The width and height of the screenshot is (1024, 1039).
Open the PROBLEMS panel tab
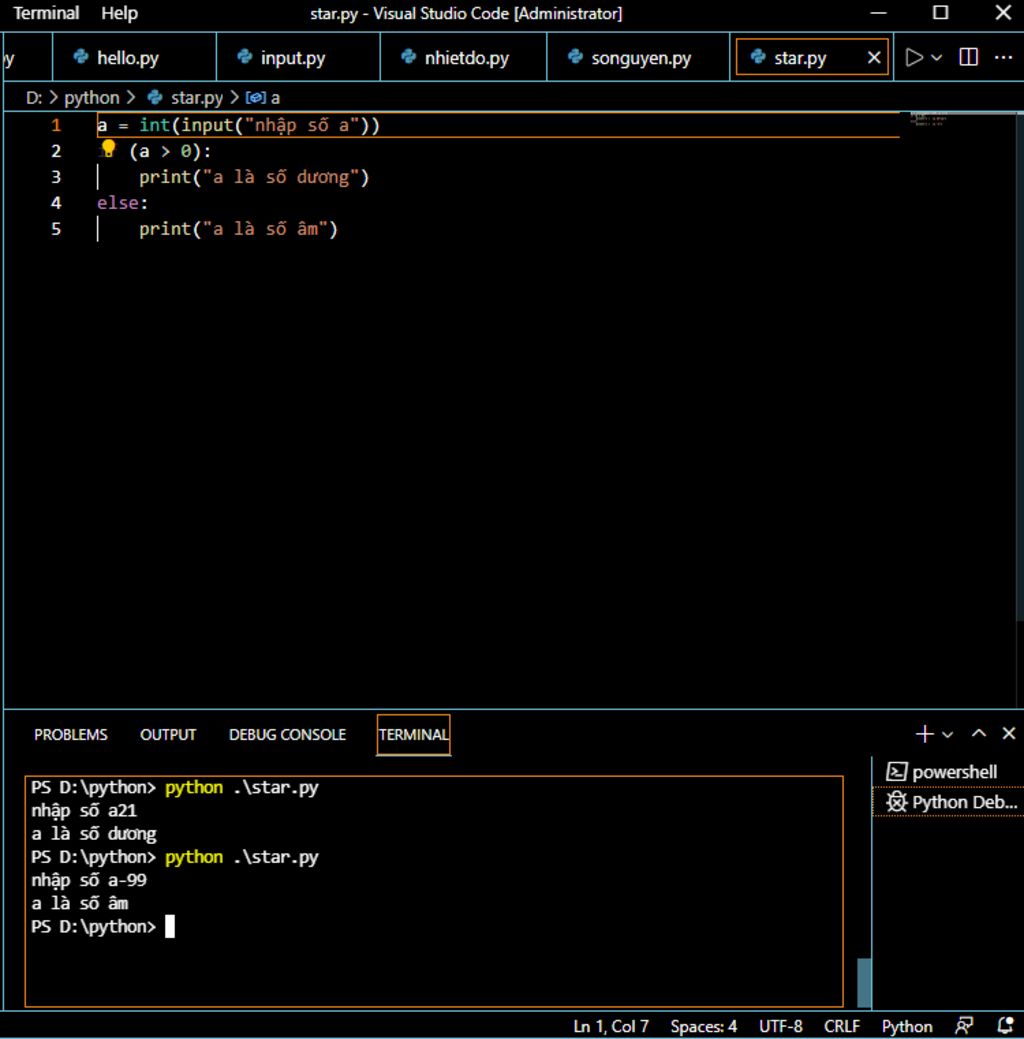tap(70, 735)
